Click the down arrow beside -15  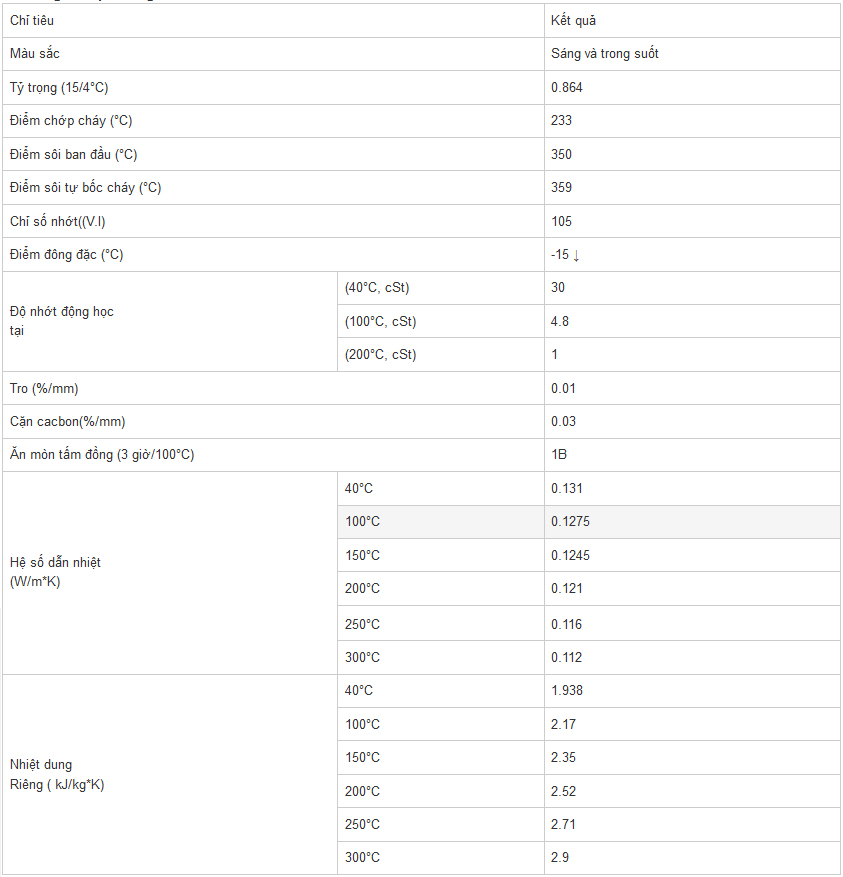pos(577,255)
